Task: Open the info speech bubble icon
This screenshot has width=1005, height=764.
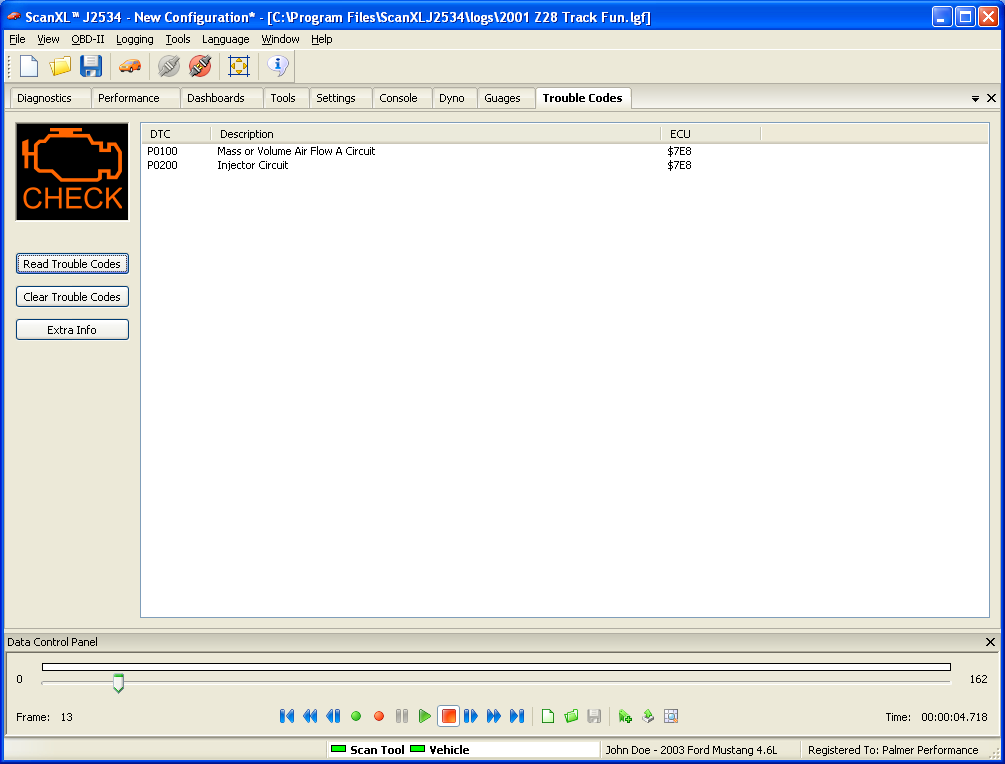Action: click(278, 65)
